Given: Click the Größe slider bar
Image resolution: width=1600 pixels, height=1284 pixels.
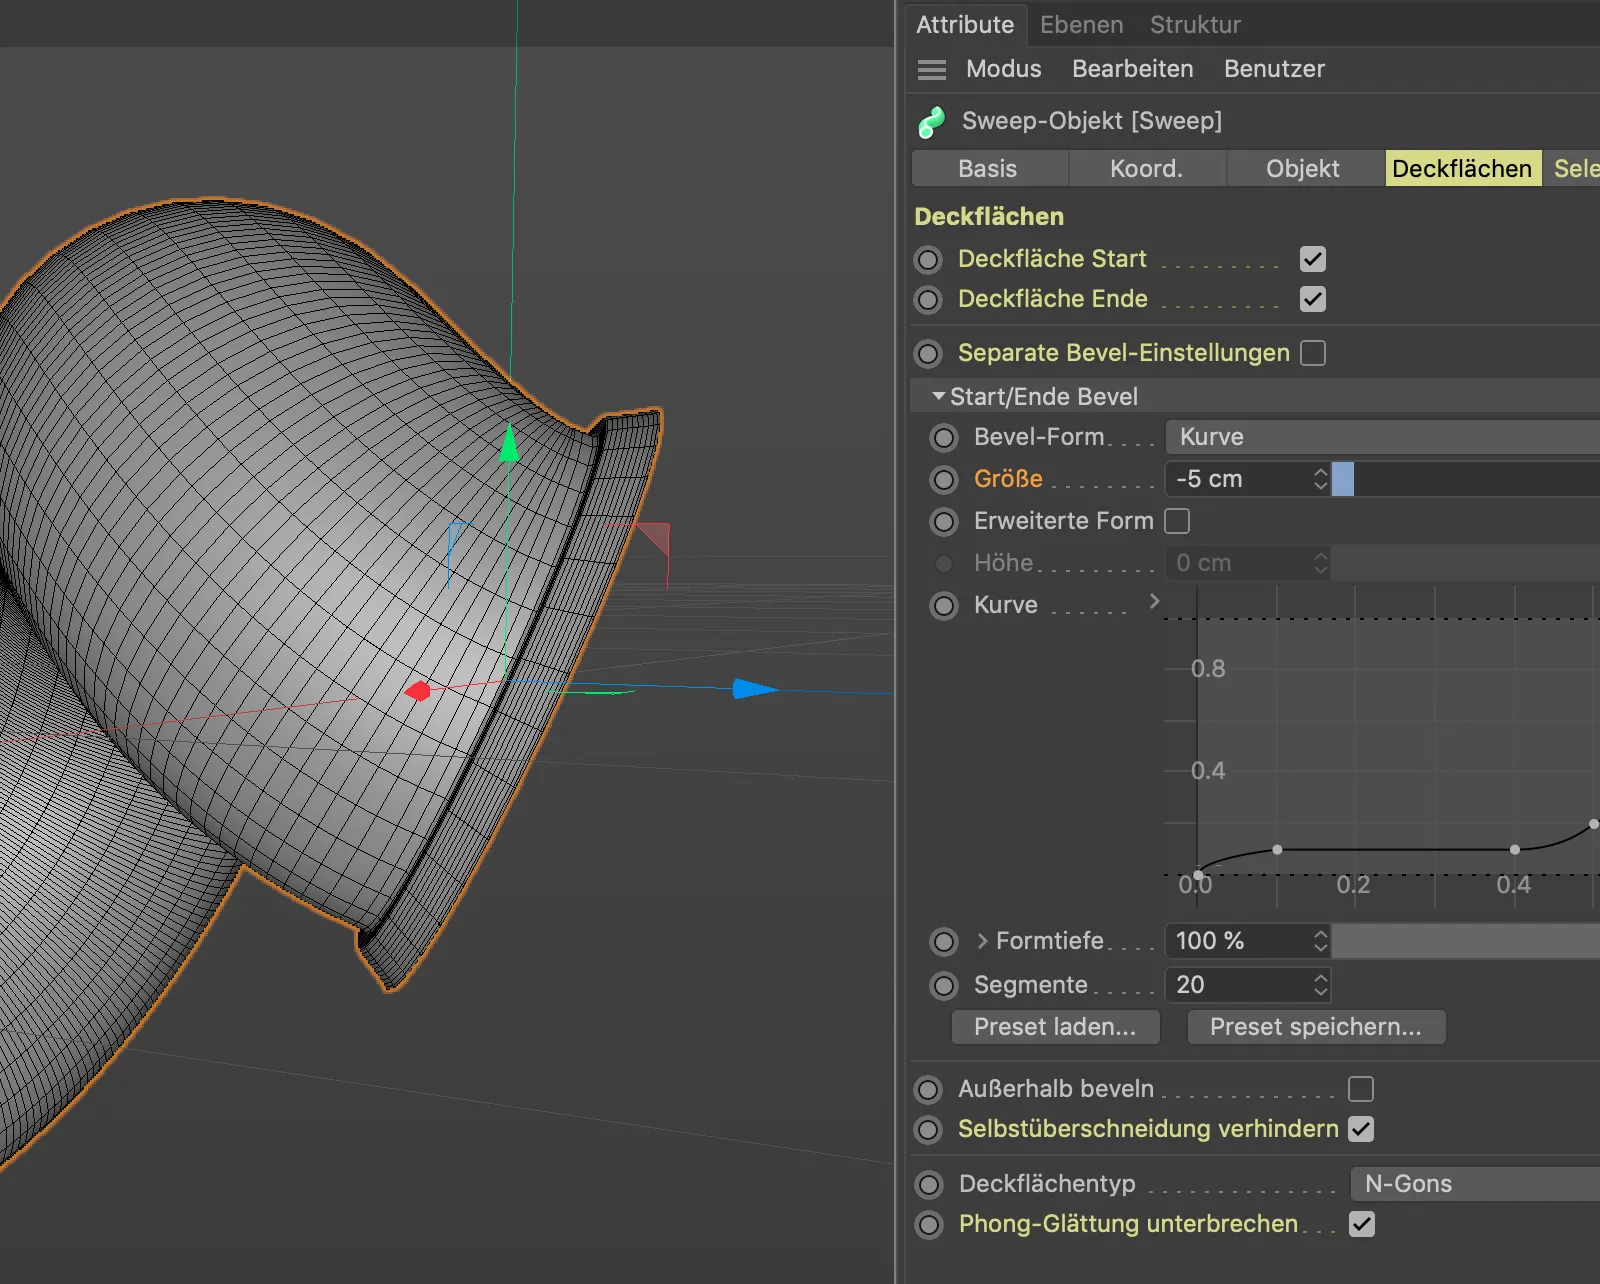Looking at the screenshot, I should tap(1466, 479).
